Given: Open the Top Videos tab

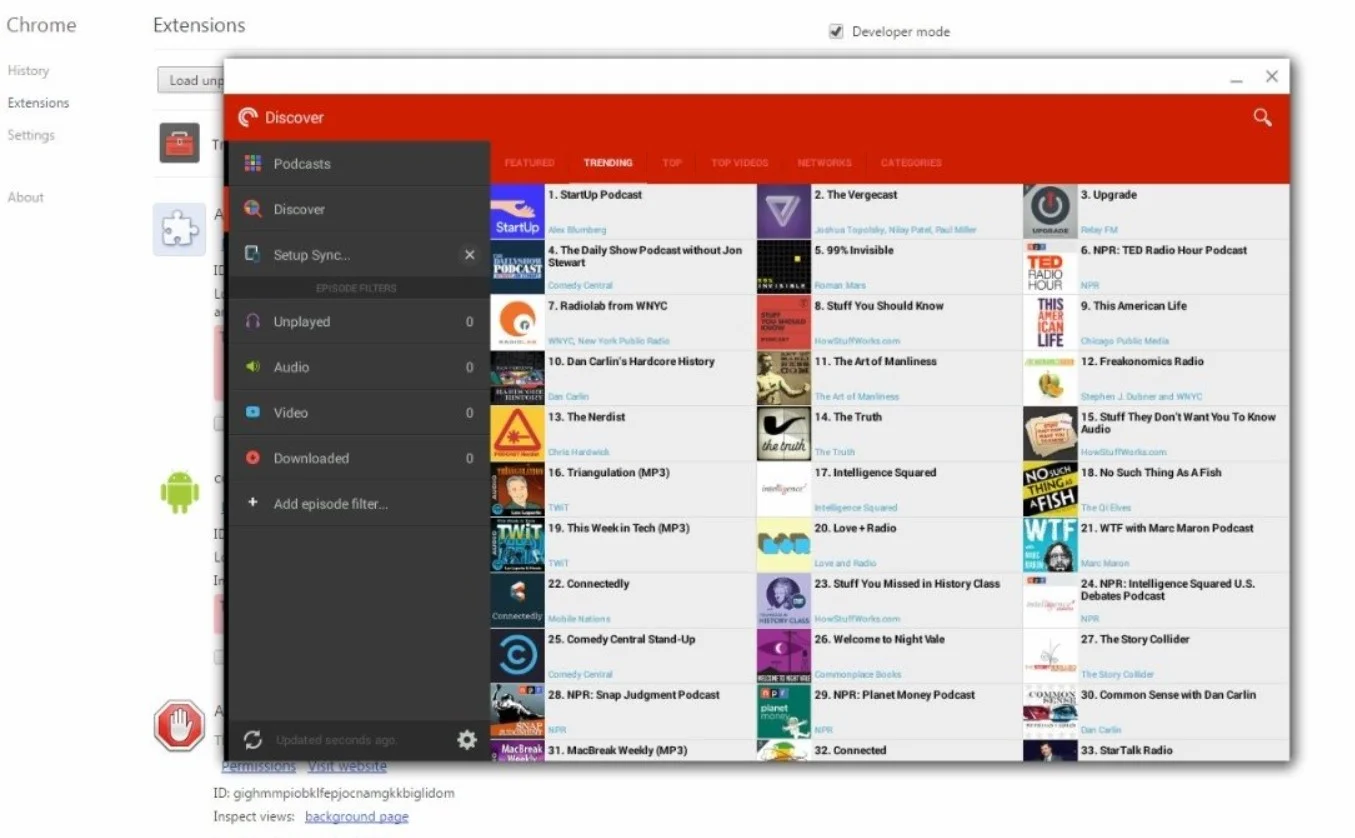Looking at the screenshot, I should [740, 163].
